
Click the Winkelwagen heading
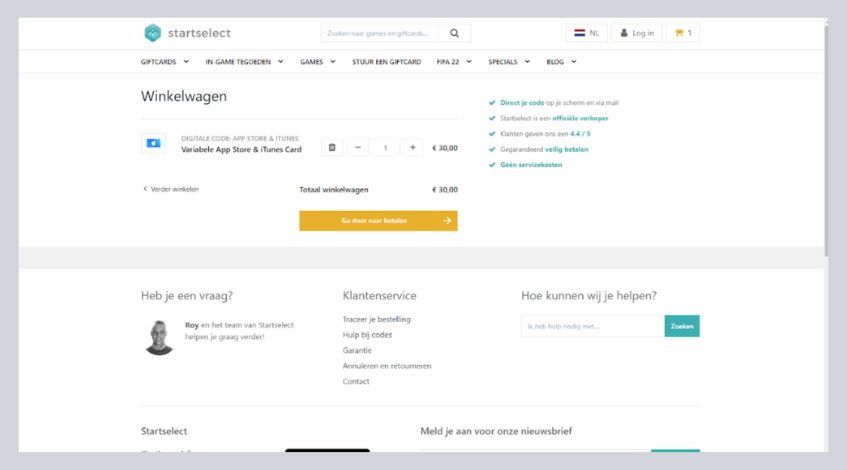pyautogui.click(x=184, y=96)
